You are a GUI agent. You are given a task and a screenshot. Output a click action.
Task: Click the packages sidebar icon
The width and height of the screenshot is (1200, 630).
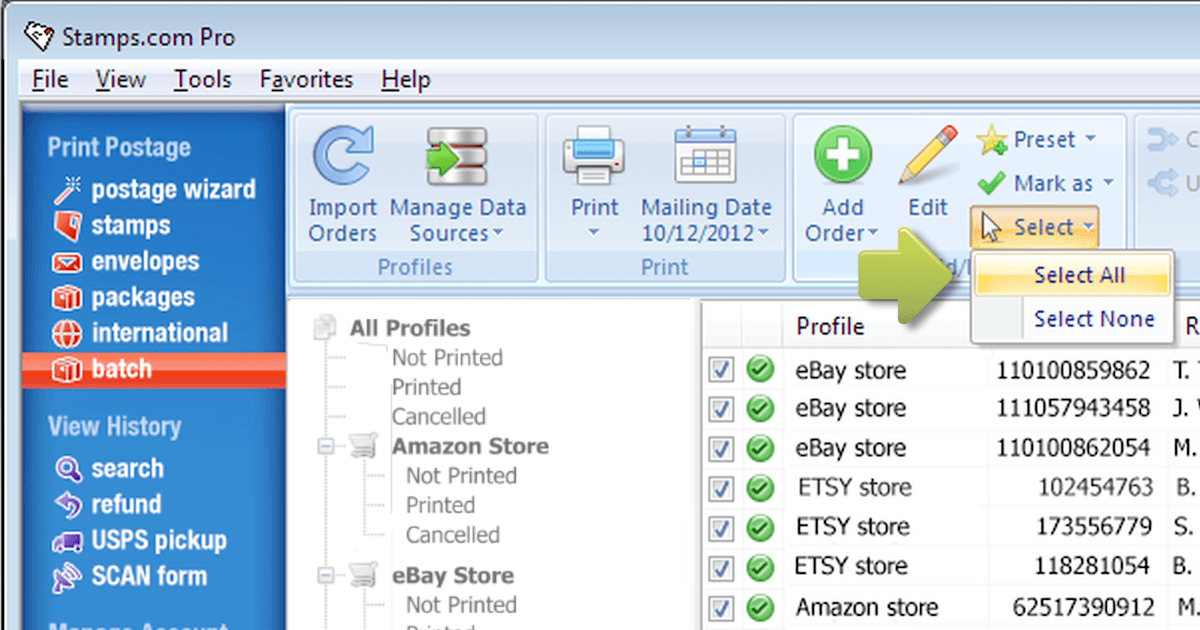pos(67,298)
